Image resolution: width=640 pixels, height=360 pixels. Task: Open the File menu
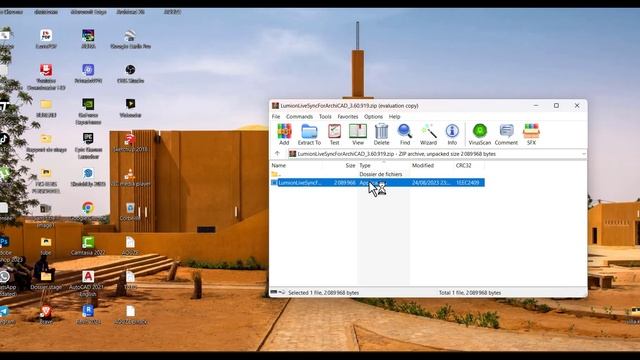[276, 117]
